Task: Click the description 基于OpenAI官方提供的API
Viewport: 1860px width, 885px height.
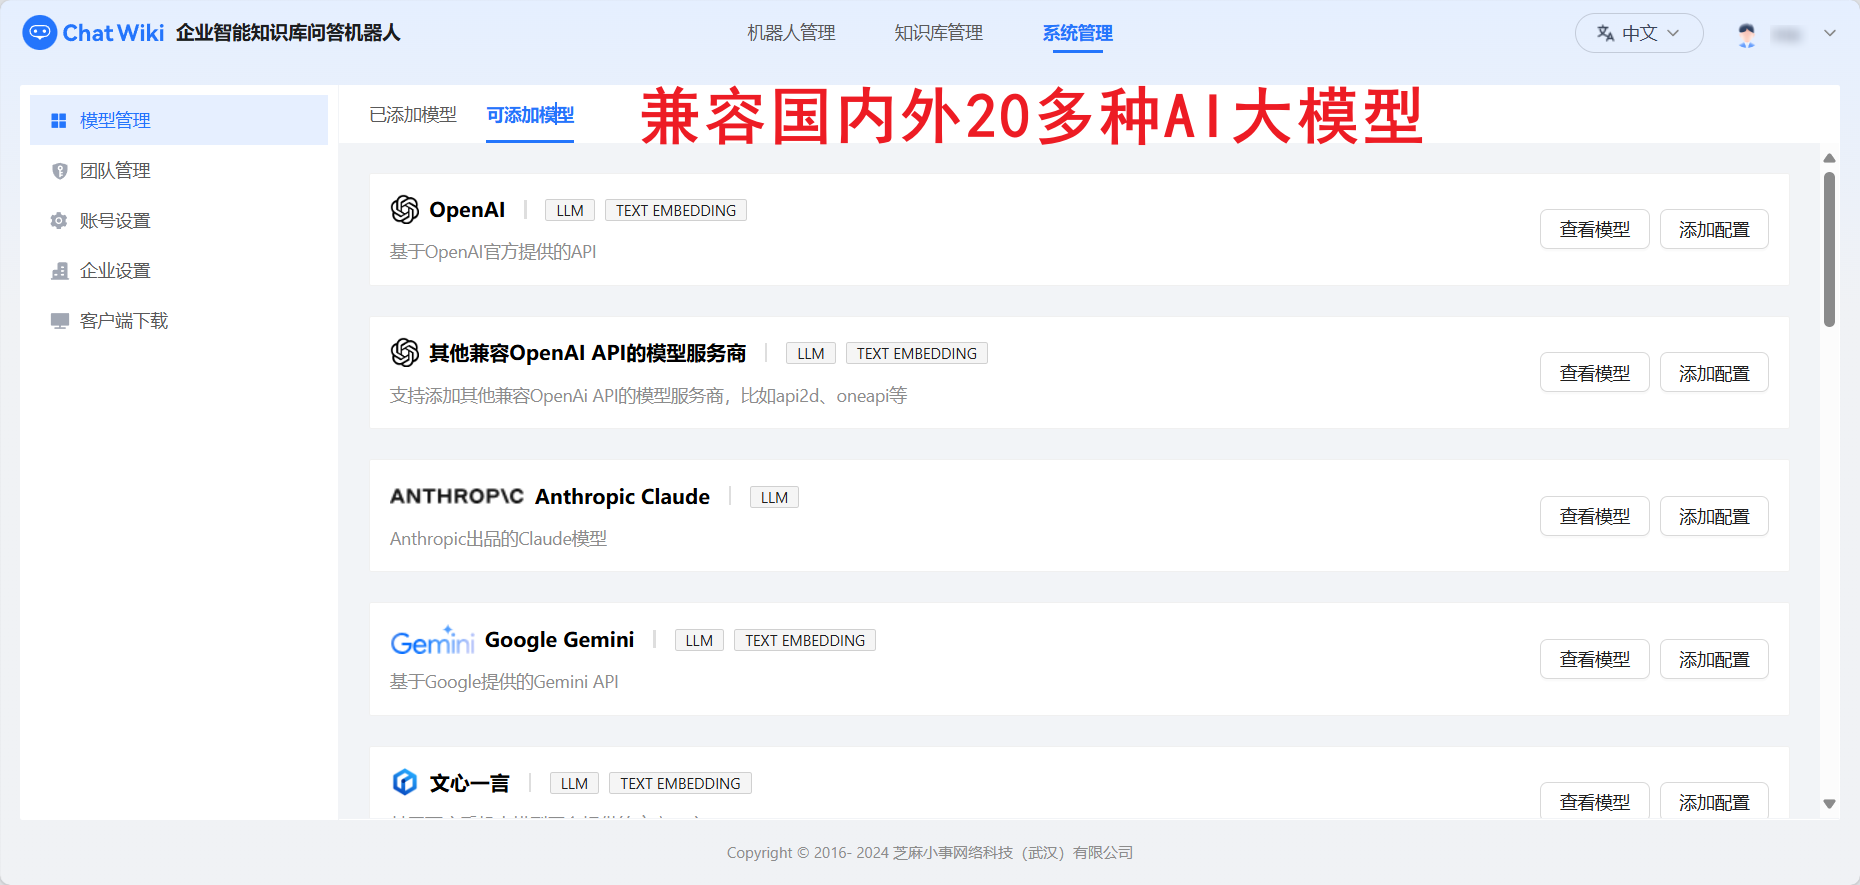Action: 493,252
